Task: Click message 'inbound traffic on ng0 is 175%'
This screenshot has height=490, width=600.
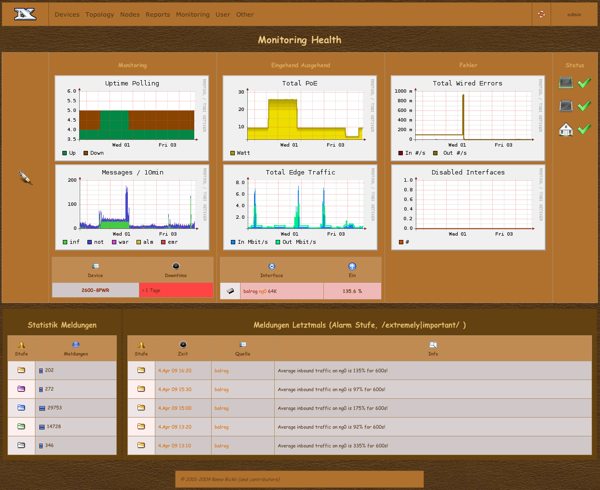Action: coord(333,408)
